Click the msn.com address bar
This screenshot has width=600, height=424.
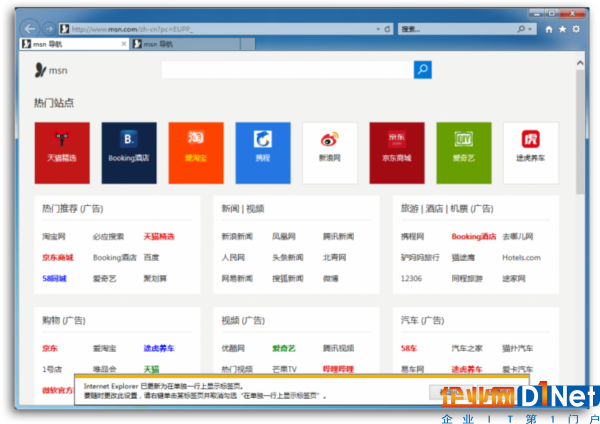[216, 29]
